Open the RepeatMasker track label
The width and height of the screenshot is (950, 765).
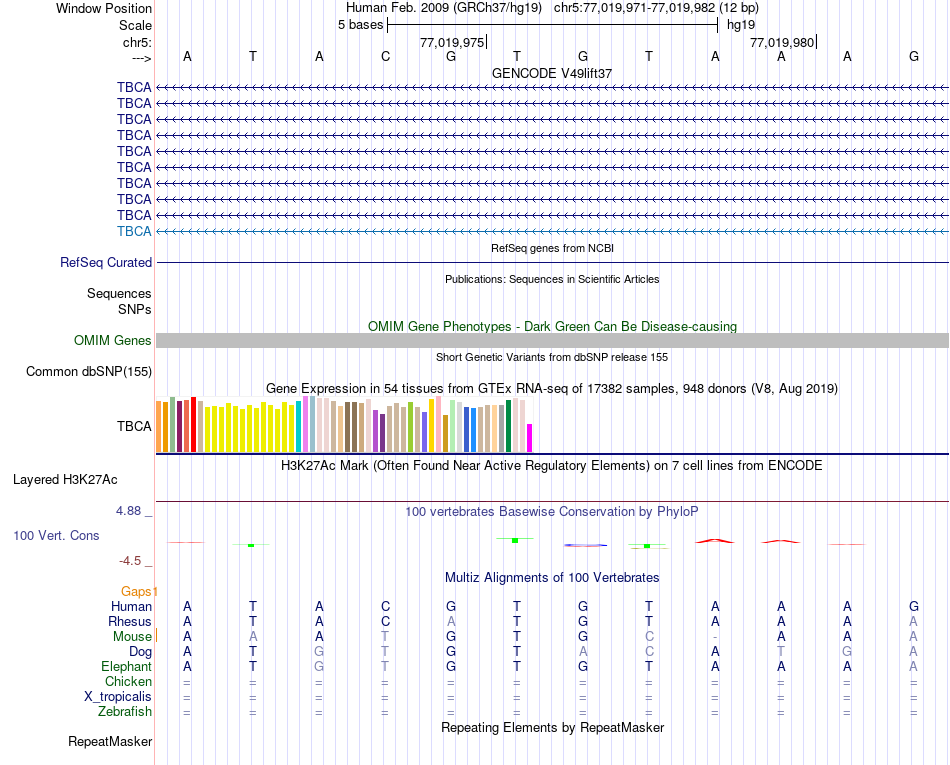pyautogui.click(x=110, y=741)
